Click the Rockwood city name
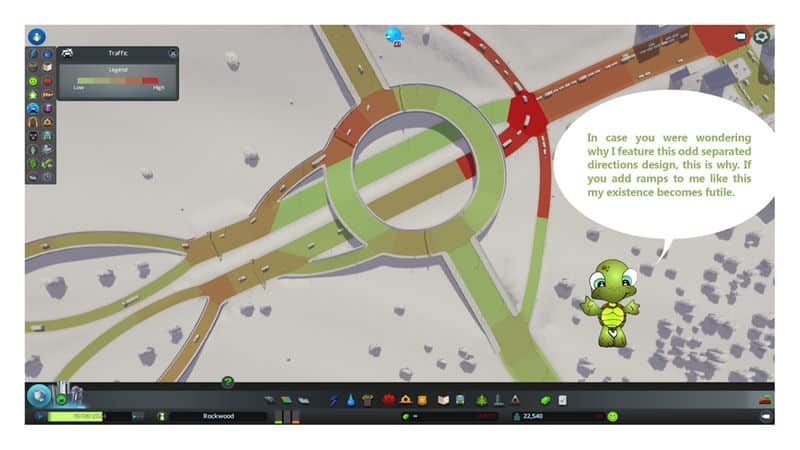Viewport: 800px width, 450px height. [x=217, y=416]
